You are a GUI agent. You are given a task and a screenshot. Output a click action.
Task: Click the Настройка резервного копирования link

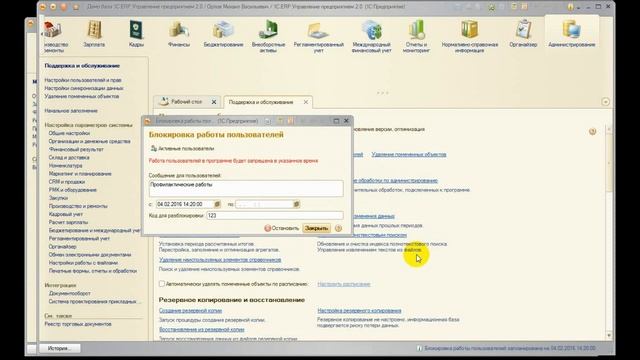(x=359, y=311)
